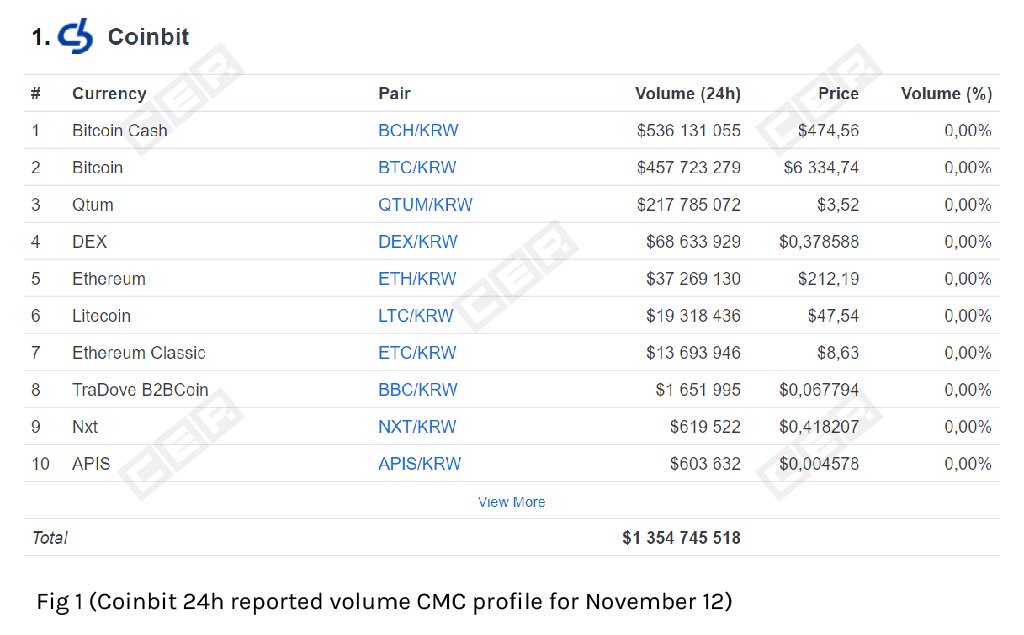Open the APIS/KRW trading pair link
Image resolution: width=1024 pixels, height=635 pixels.
[419, 463]
